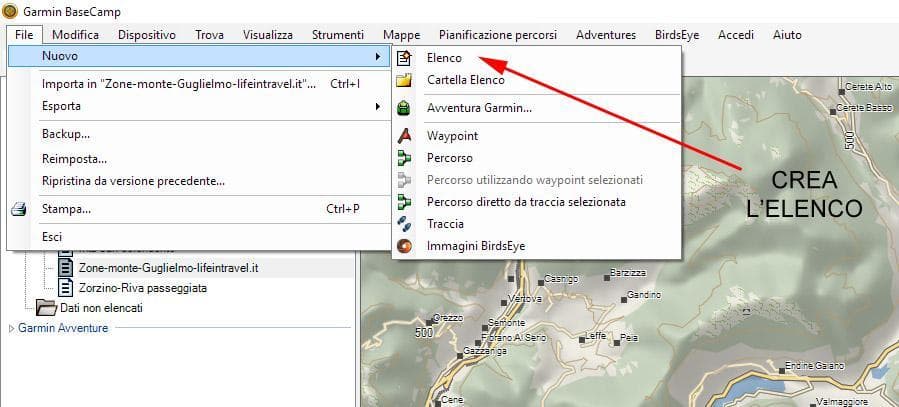Select Esporta in the File menu

click(199, 106)
